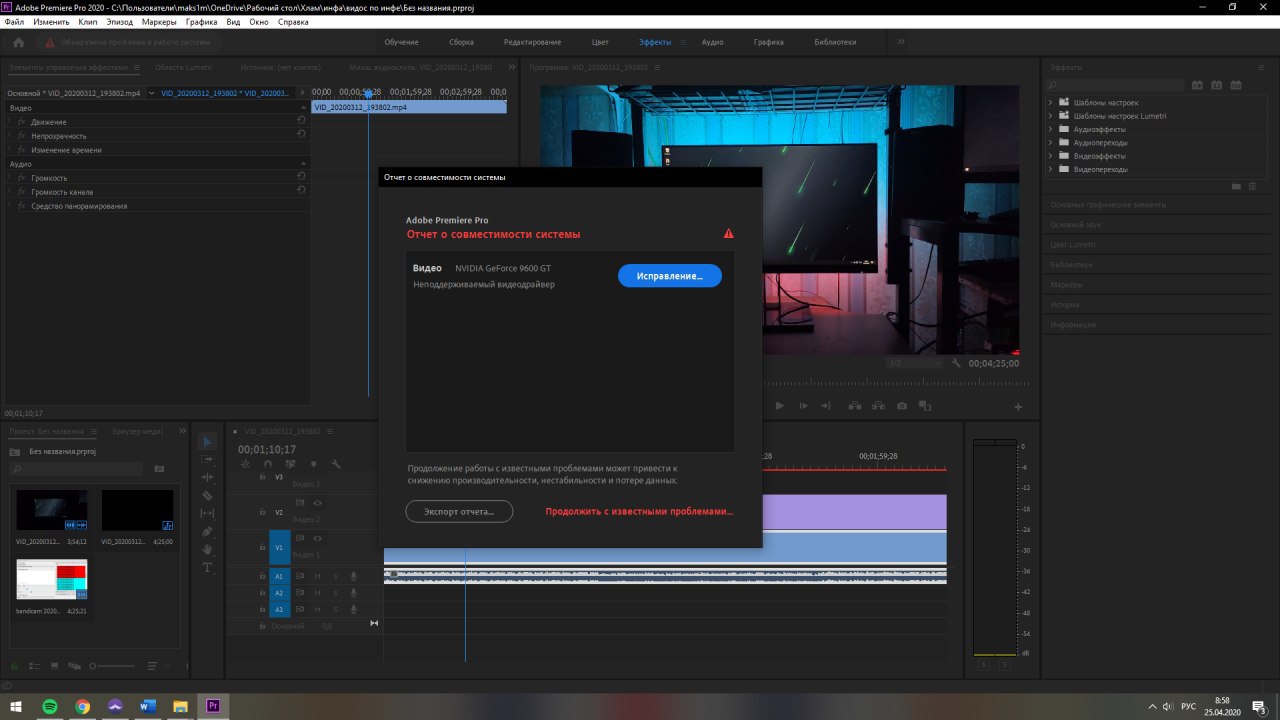The image size is (1280, 720).
Task: Open Program monitor button editor plus
Action: pyautogui.click(x=1018, y=406)
